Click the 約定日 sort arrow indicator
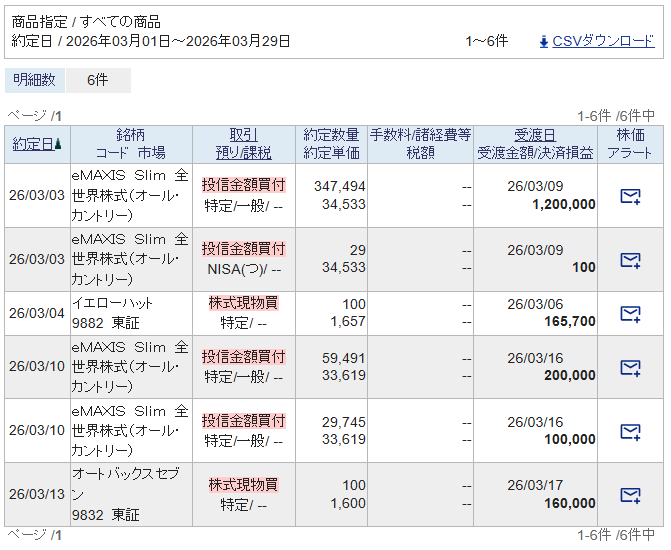Image resolution: width=671 pixels, height=550 pixels. coord(58,144)
